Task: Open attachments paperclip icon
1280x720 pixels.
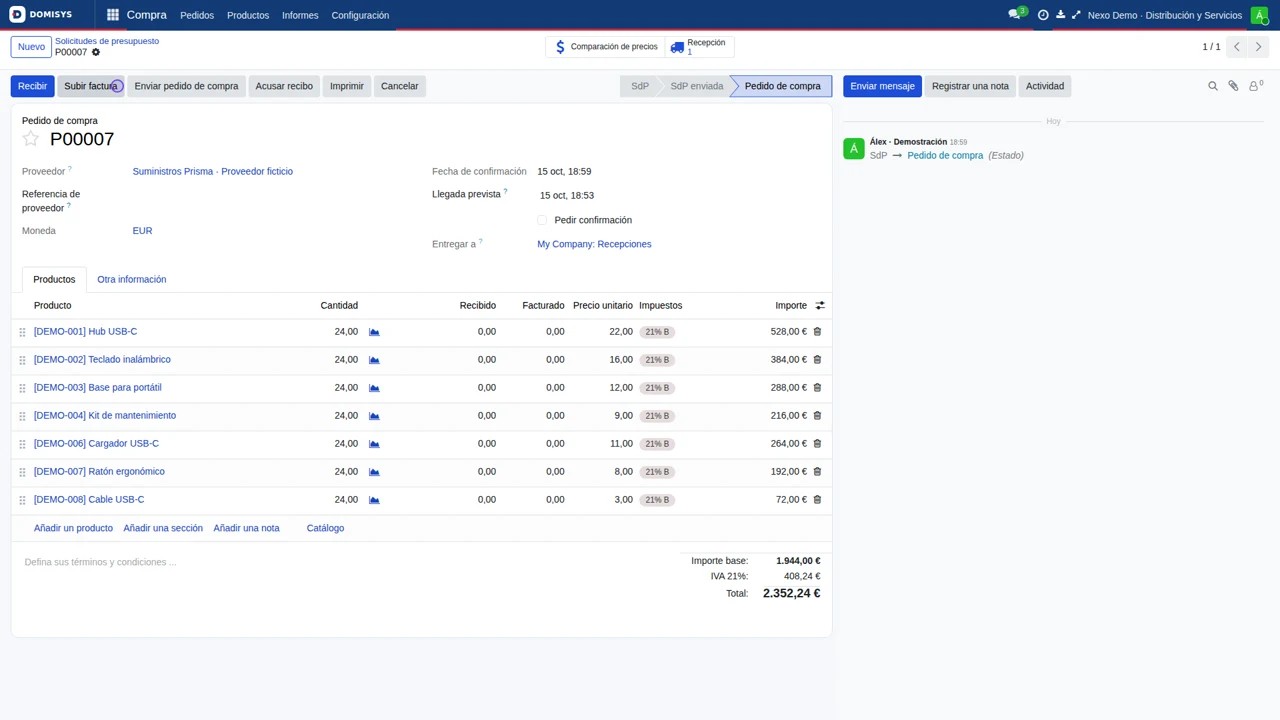Action: coord(1233,86)
